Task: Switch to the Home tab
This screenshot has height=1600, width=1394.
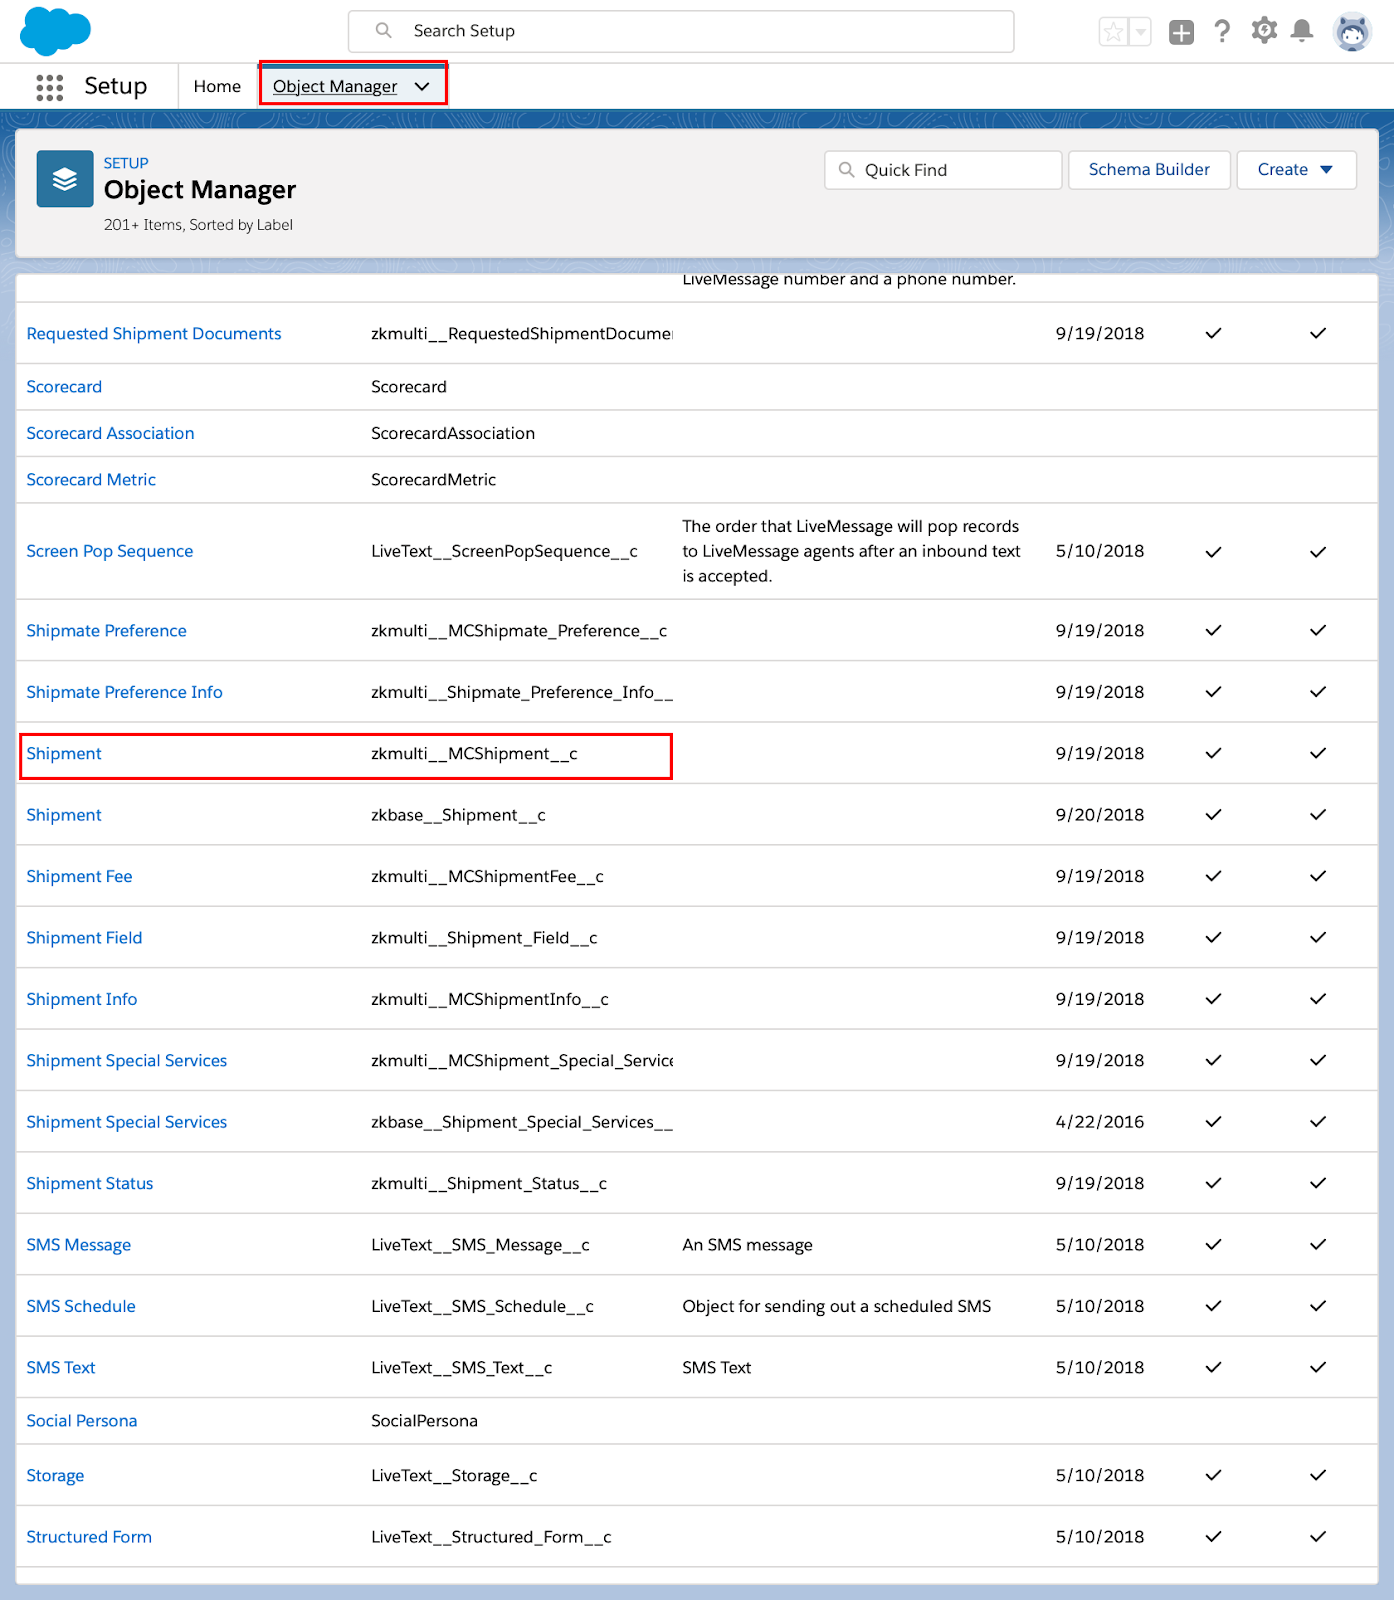Action: [x=217, y=87]
